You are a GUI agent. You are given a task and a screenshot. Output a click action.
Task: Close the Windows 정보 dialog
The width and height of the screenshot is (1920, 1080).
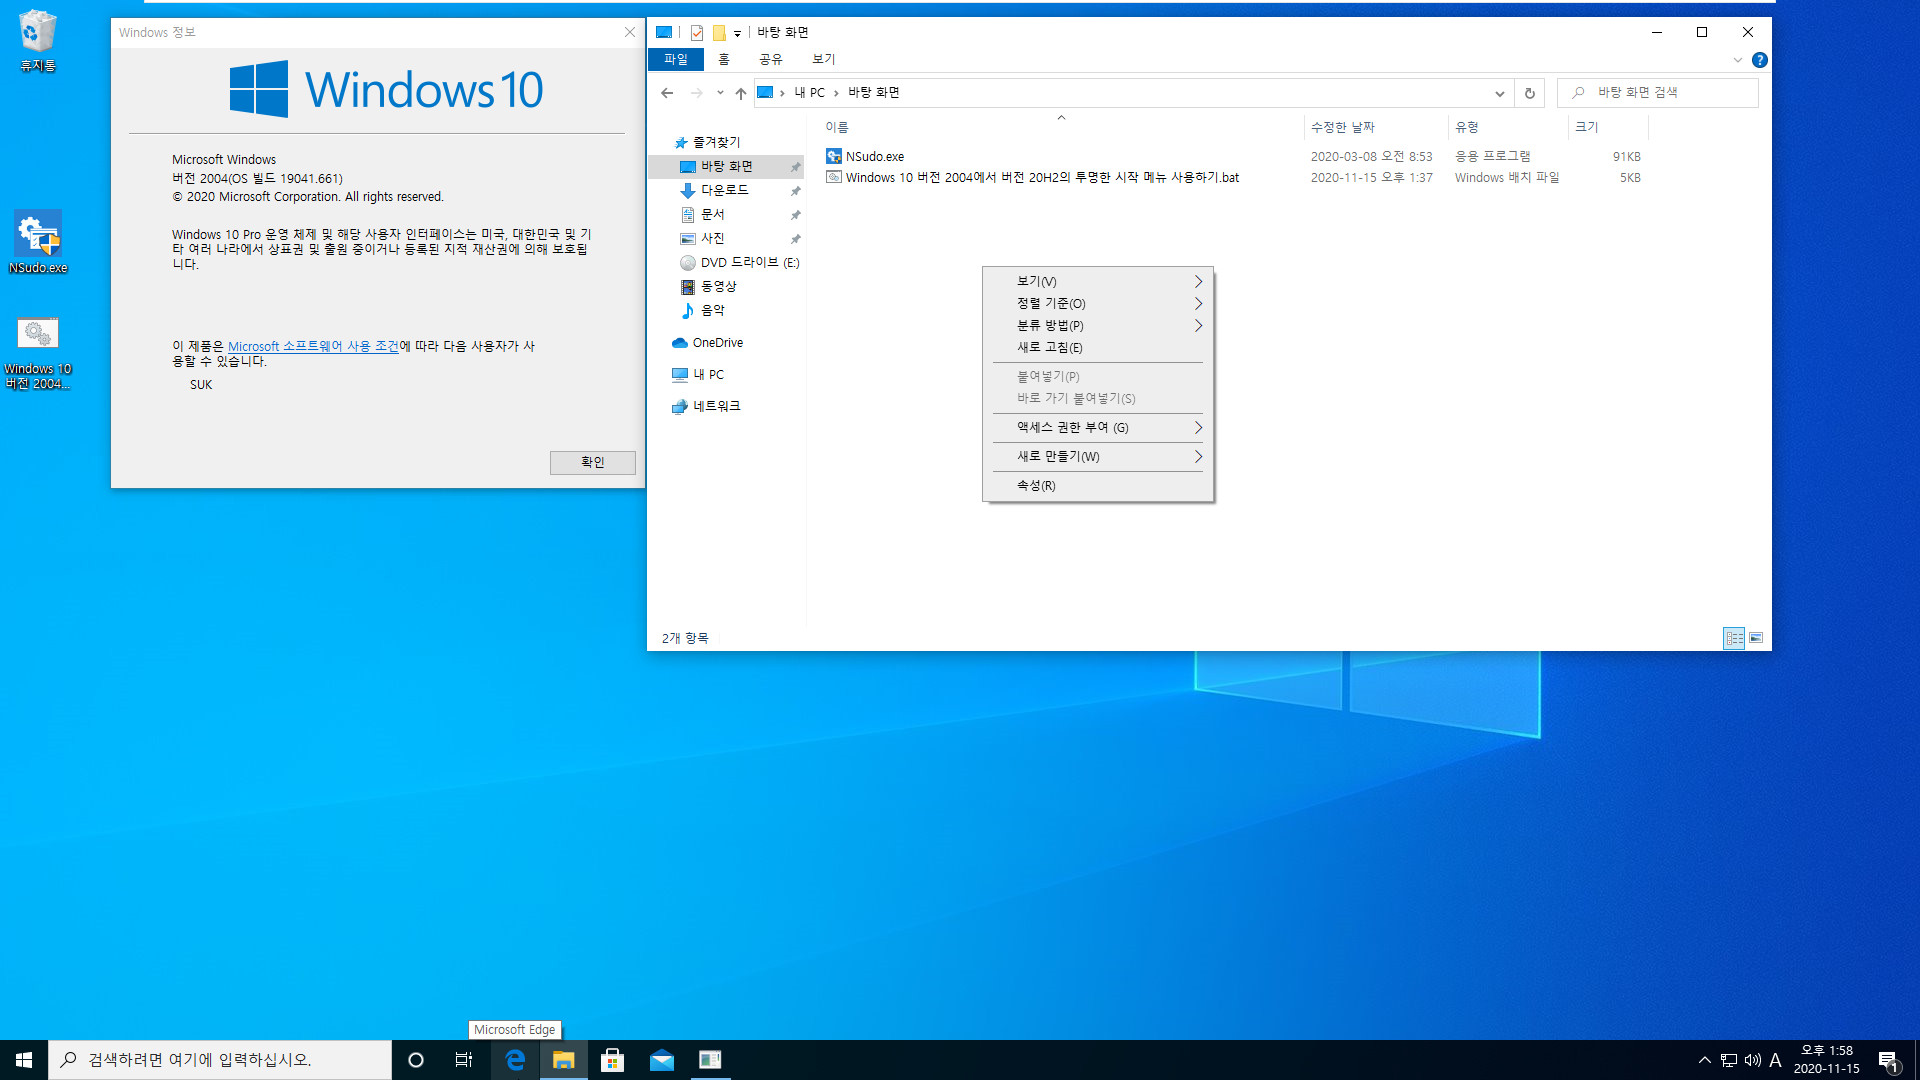click(x=630, y=32)
